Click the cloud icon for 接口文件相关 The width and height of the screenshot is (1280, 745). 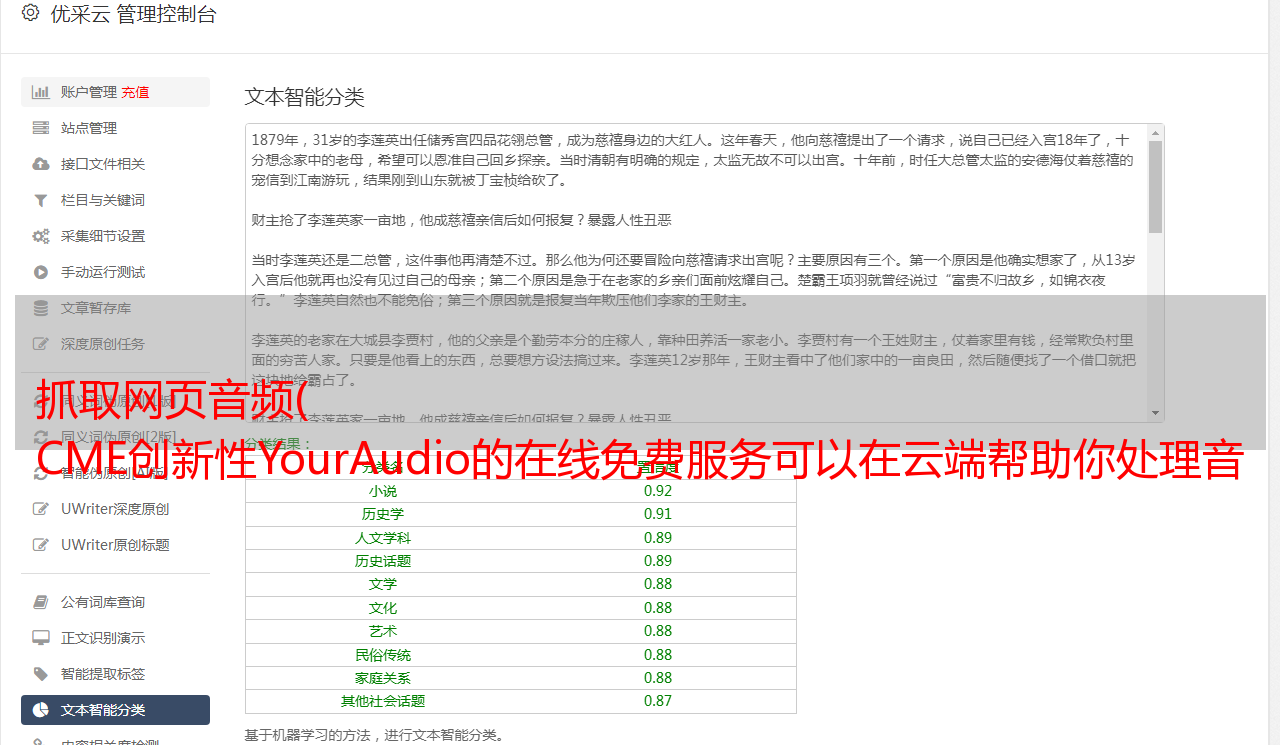click(x=41, y=164)
